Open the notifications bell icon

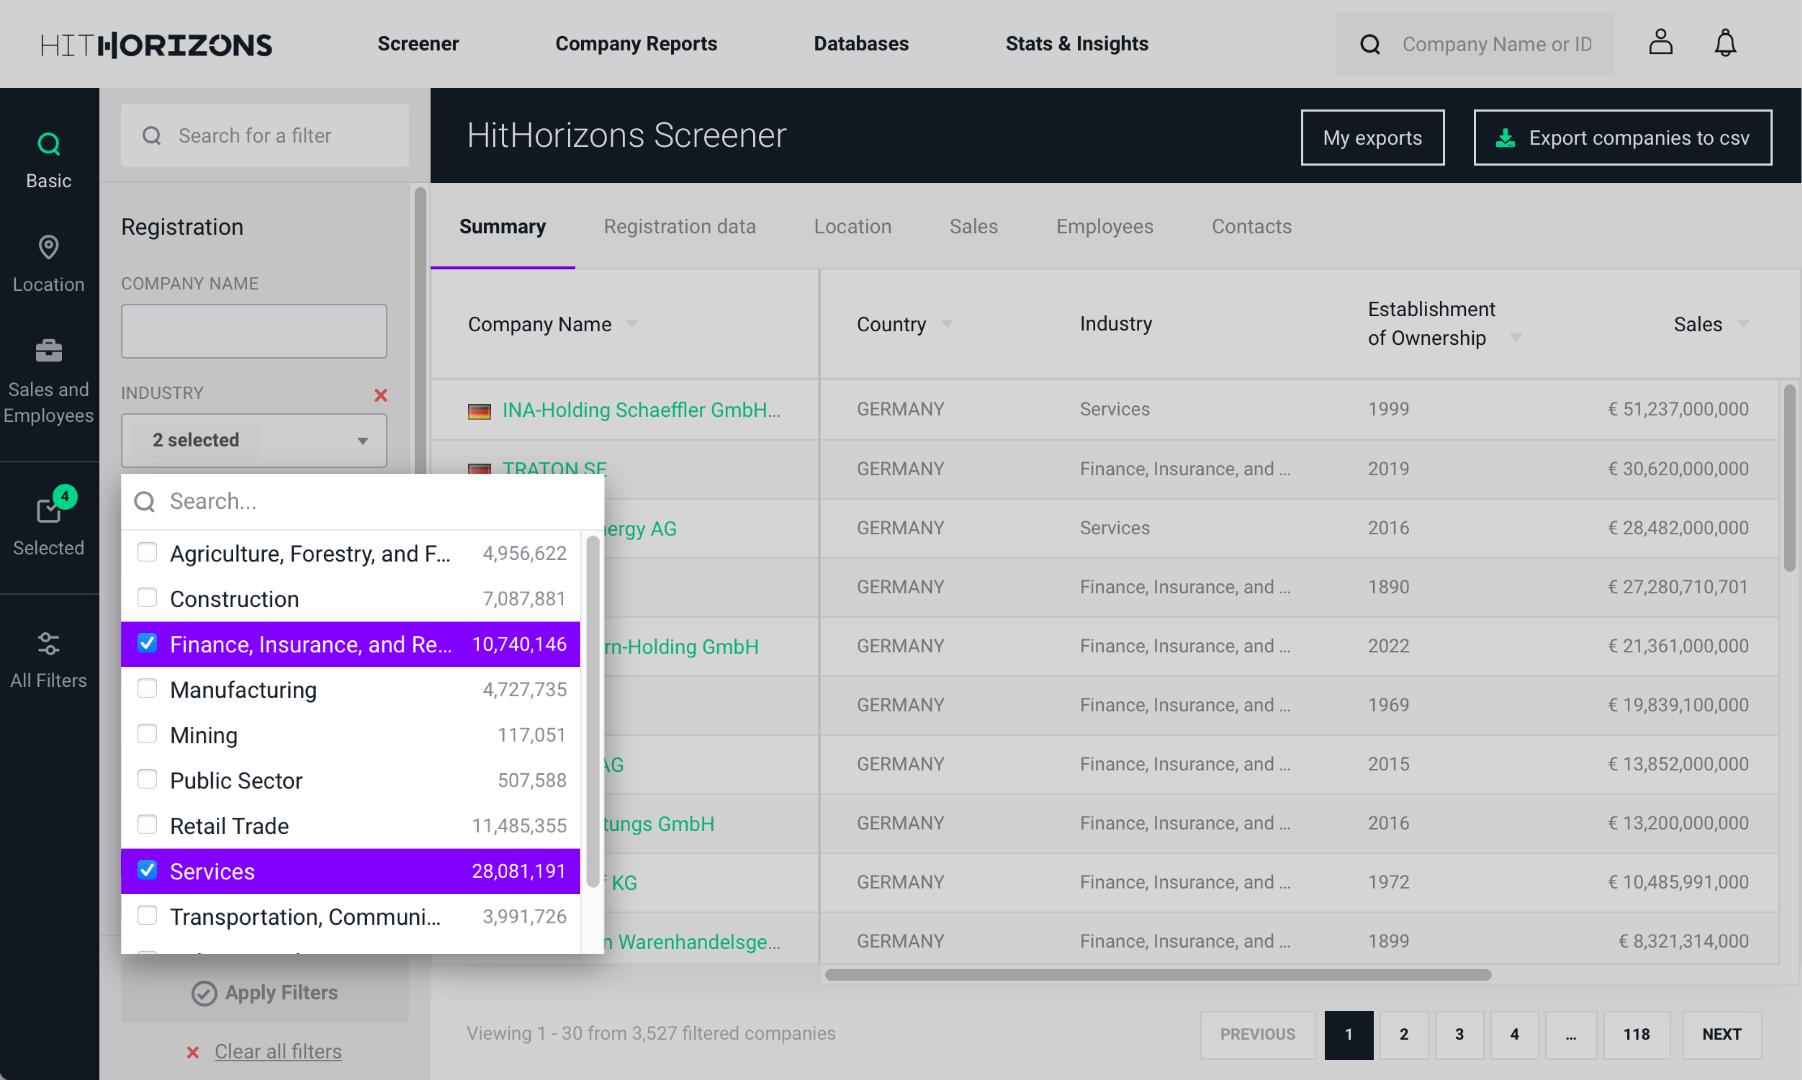pos(1726,42)
